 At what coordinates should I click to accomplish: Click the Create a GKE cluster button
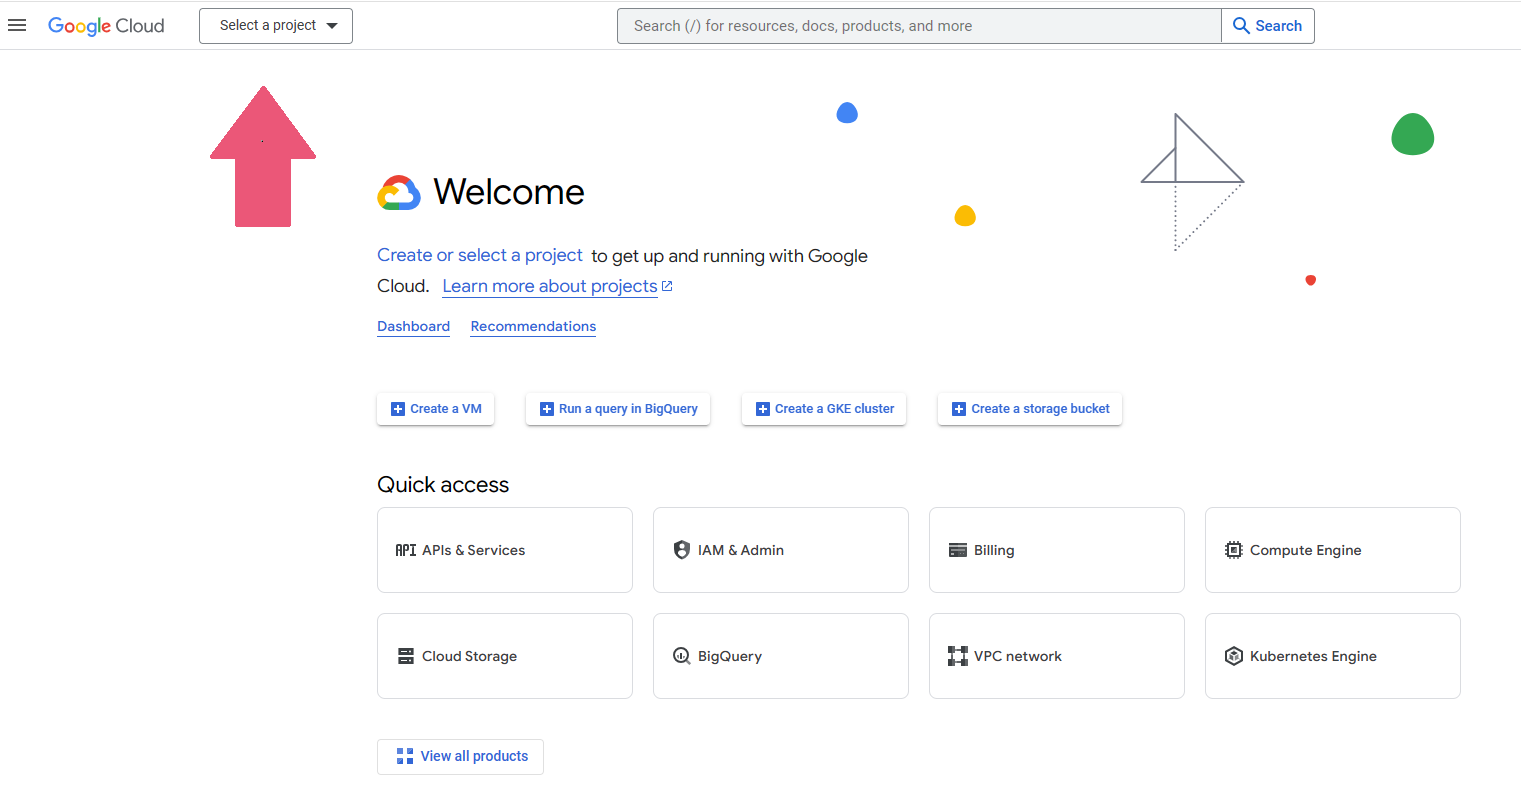click(x=824, y=409)
